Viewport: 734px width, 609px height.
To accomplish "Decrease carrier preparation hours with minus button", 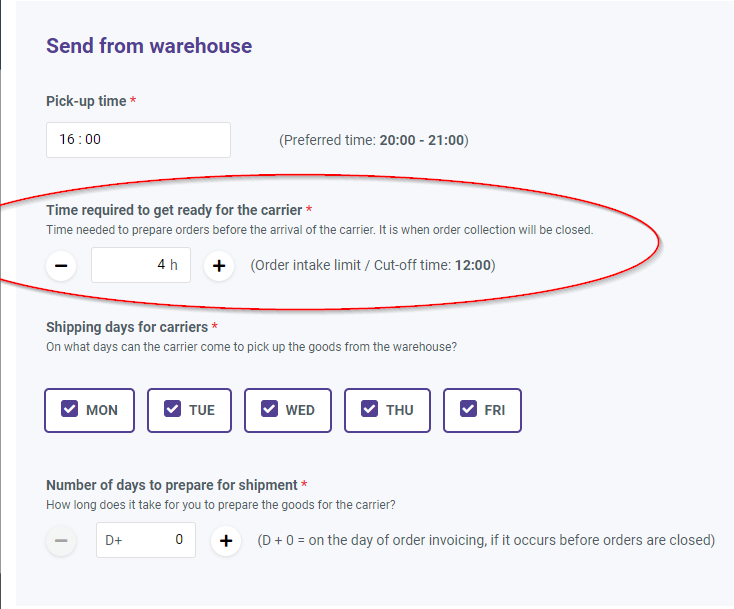I will tap(61, 266).
